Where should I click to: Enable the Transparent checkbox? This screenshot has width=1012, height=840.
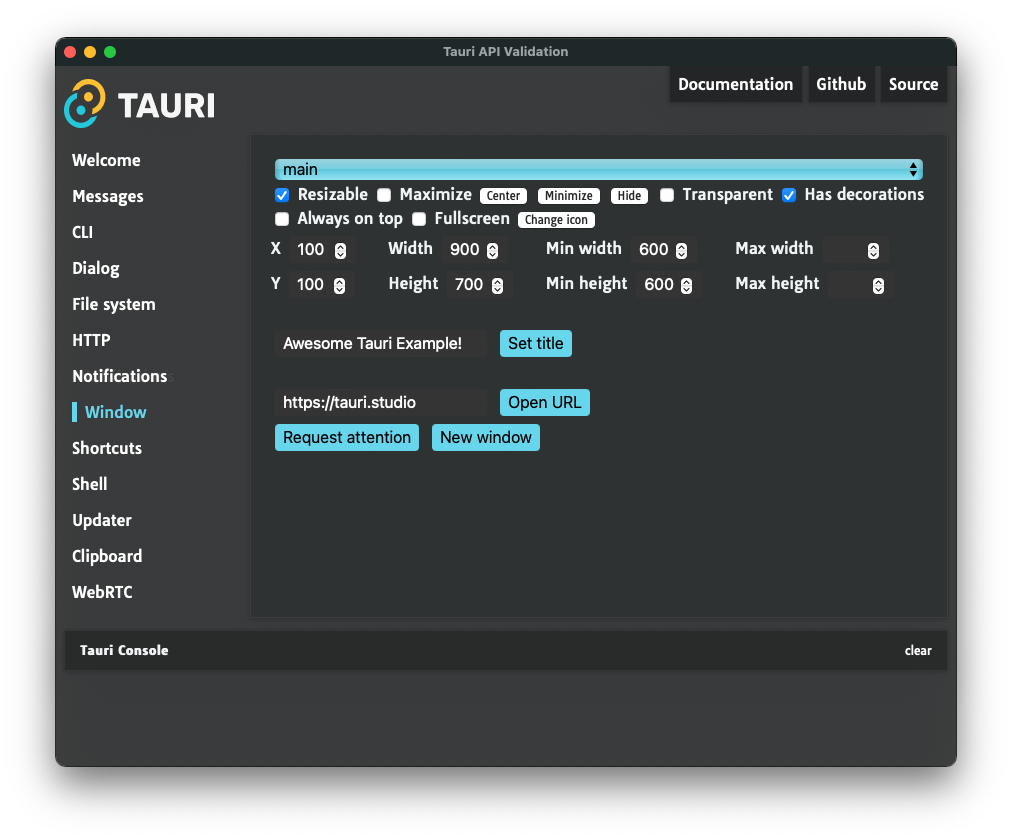click(x=667, y=195)
